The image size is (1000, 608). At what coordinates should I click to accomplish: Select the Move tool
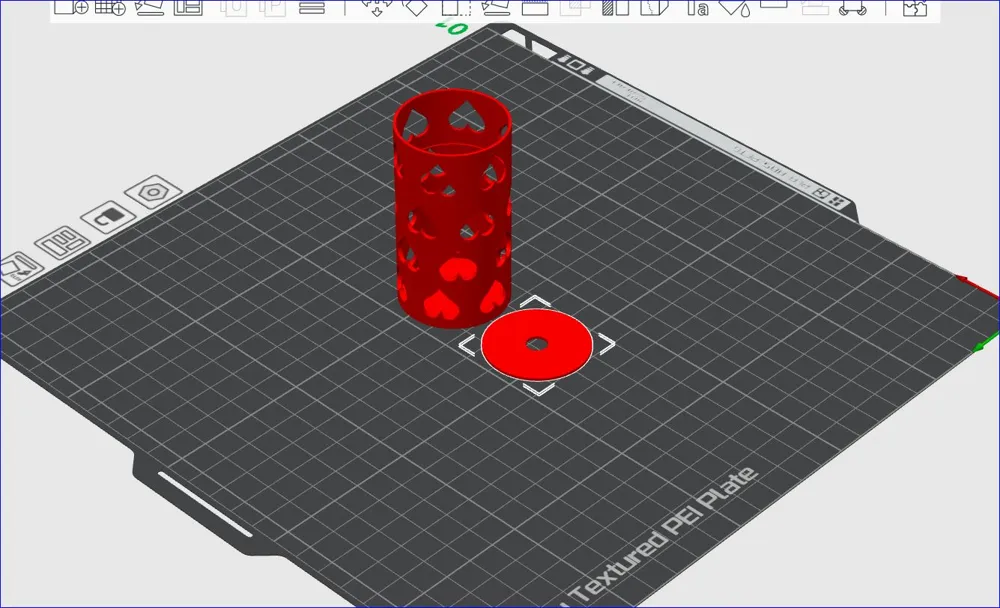point(377,8)
